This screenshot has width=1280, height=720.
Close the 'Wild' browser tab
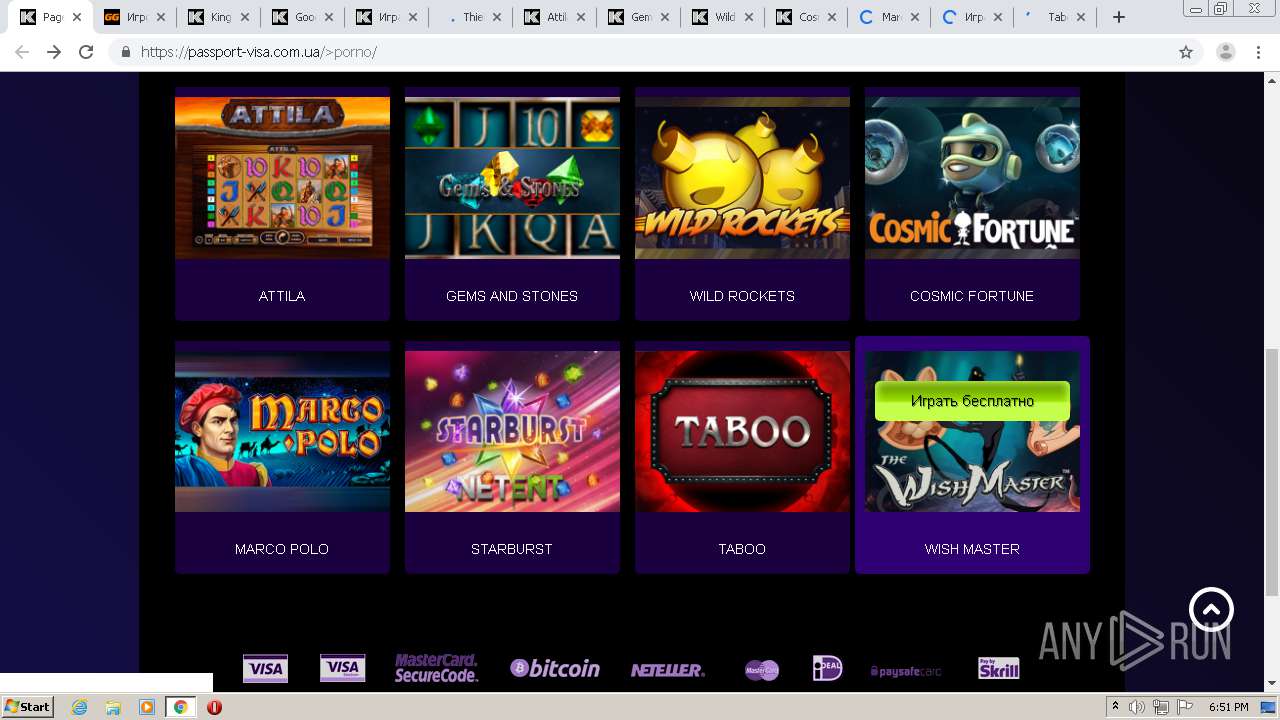click(x=749, y=17)
